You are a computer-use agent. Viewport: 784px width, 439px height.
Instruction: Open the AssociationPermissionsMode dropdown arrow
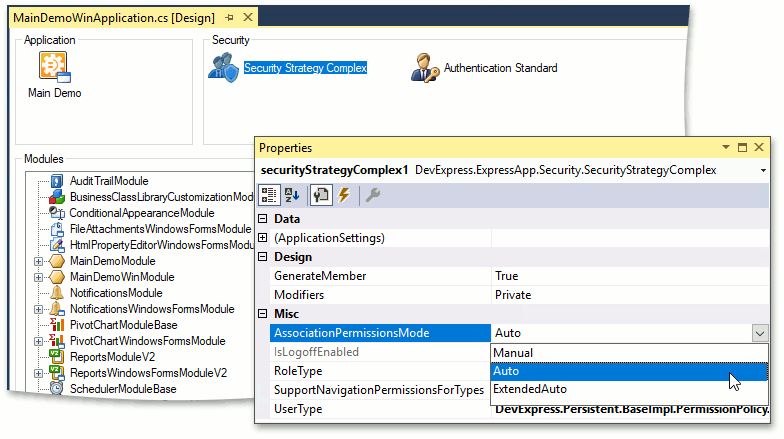click(x=760, y=333)
